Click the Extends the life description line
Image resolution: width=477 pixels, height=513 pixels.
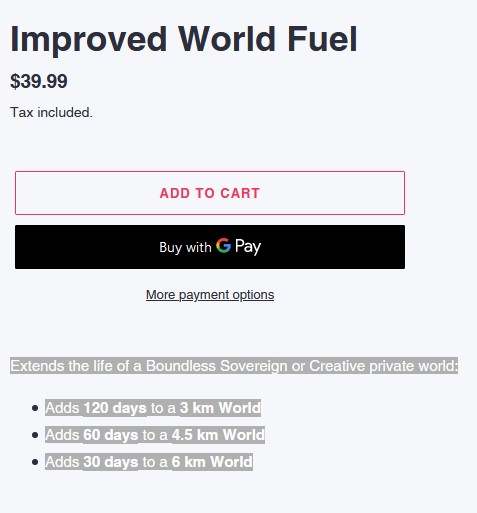click(x=234, y=366)
